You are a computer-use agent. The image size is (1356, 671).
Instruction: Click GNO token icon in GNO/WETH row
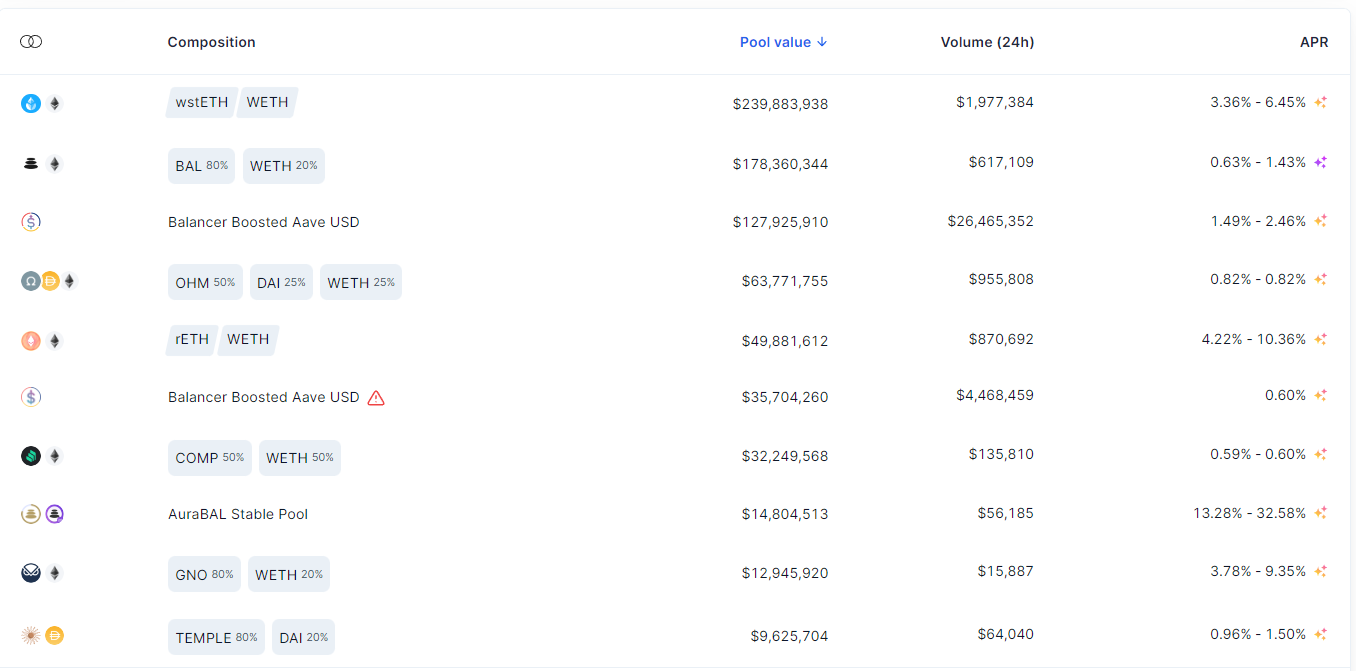coord(31,573)
